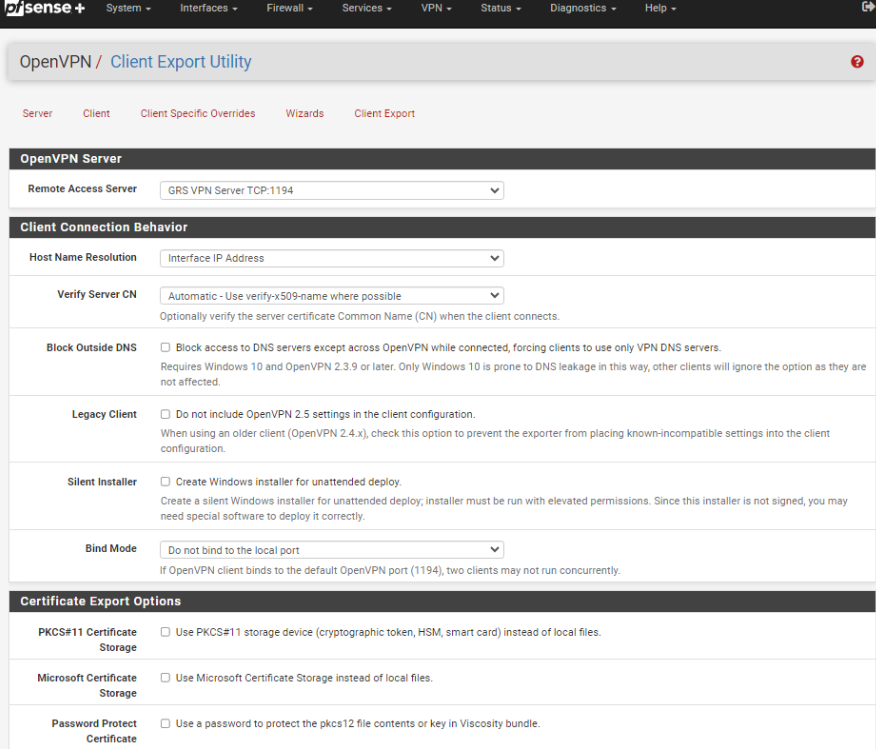Open the Diagnostics menu
Screen dimensions: 876x749
click(583, 8)
